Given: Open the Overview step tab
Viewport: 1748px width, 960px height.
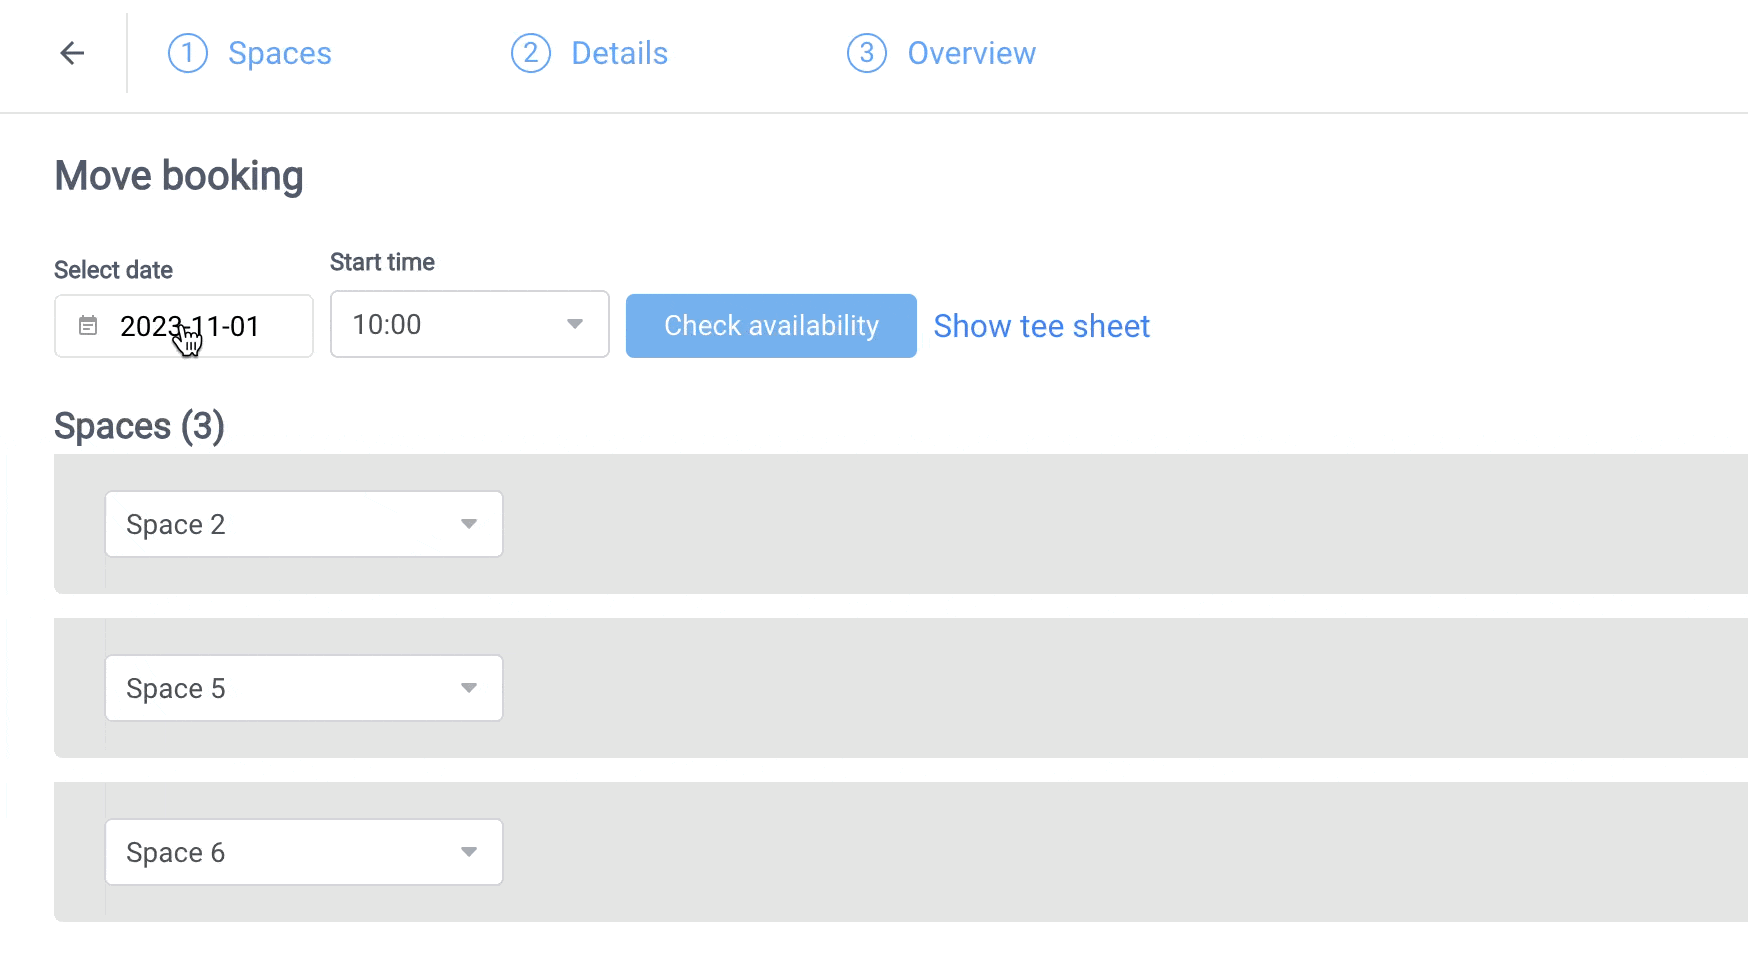Looking at the screenshot, I should point(972,53).
